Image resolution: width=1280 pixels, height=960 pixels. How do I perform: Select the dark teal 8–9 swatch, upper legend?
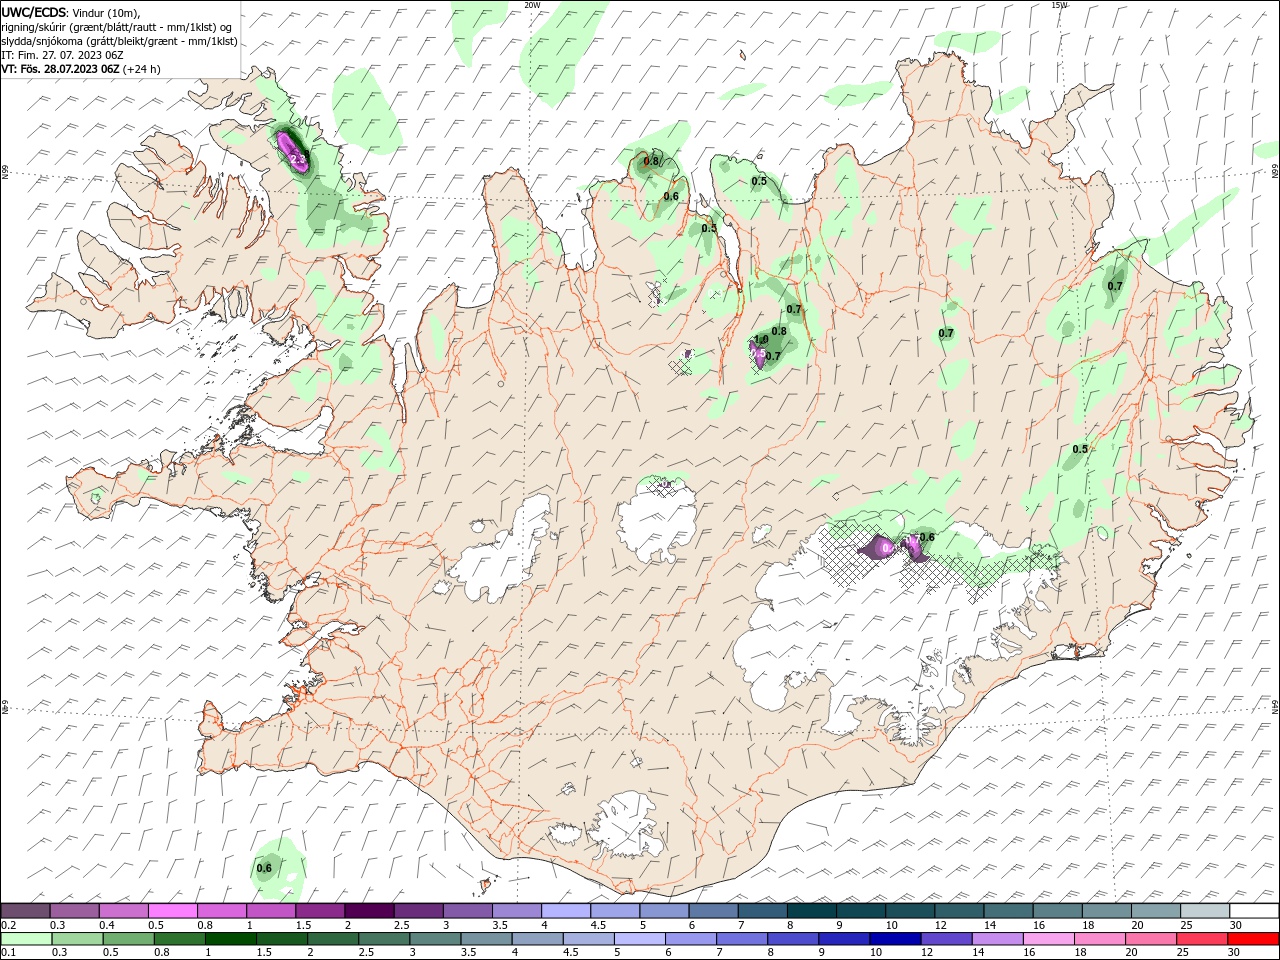point(812,911)
